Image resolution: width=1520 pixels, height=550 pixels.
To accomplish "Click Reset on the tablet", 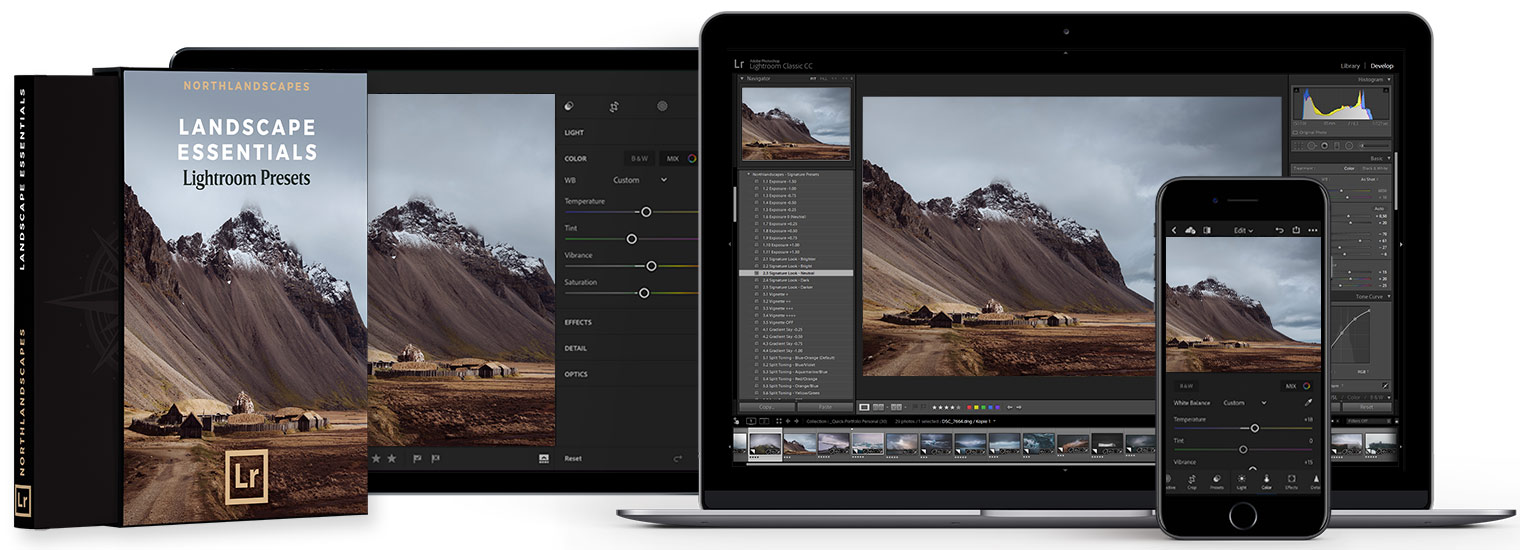I will tap(573, 458).
